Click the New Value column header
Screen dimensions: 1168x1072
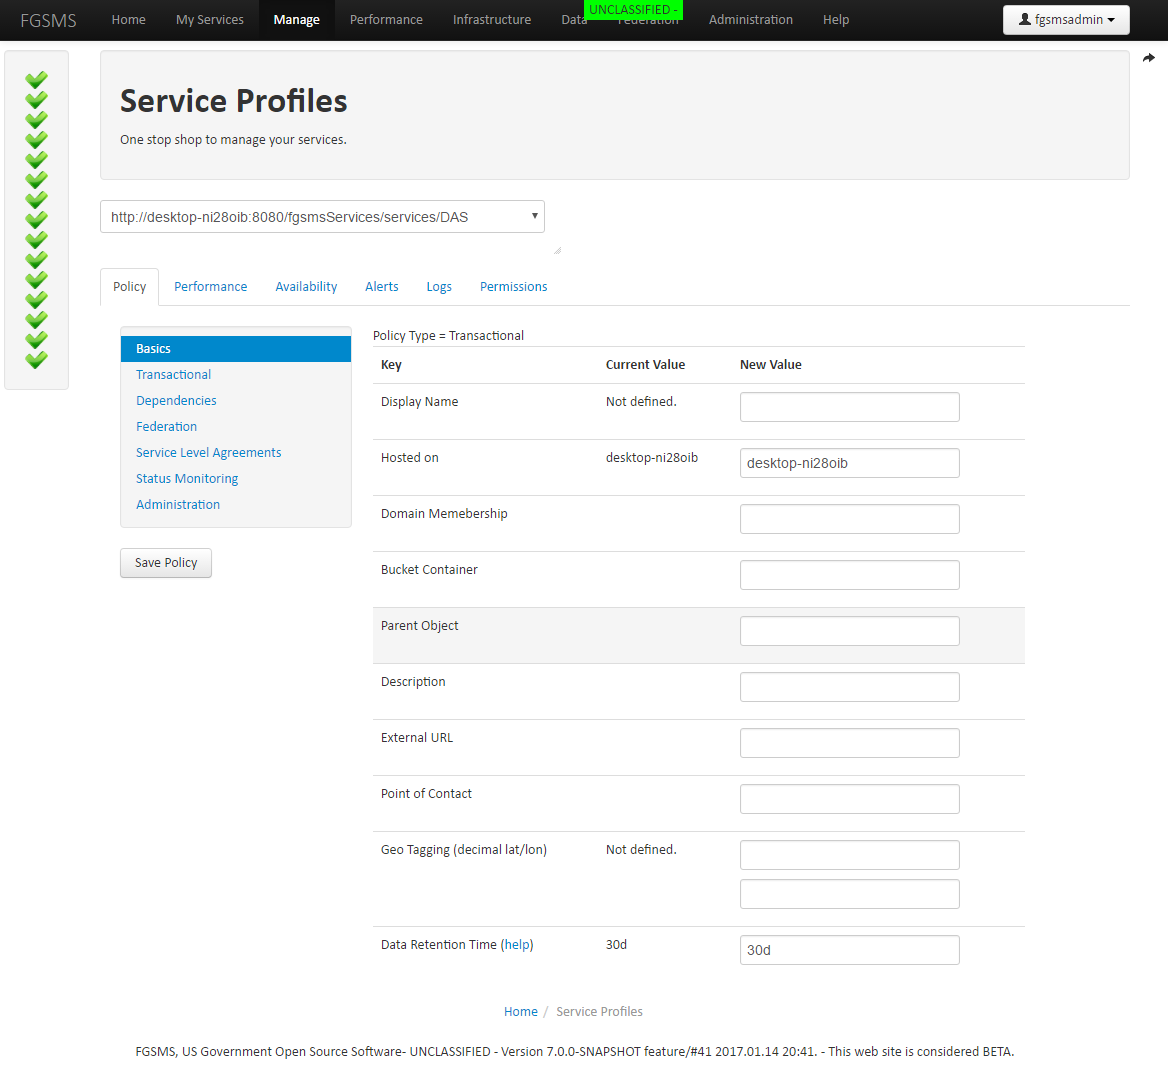point(770,365)
